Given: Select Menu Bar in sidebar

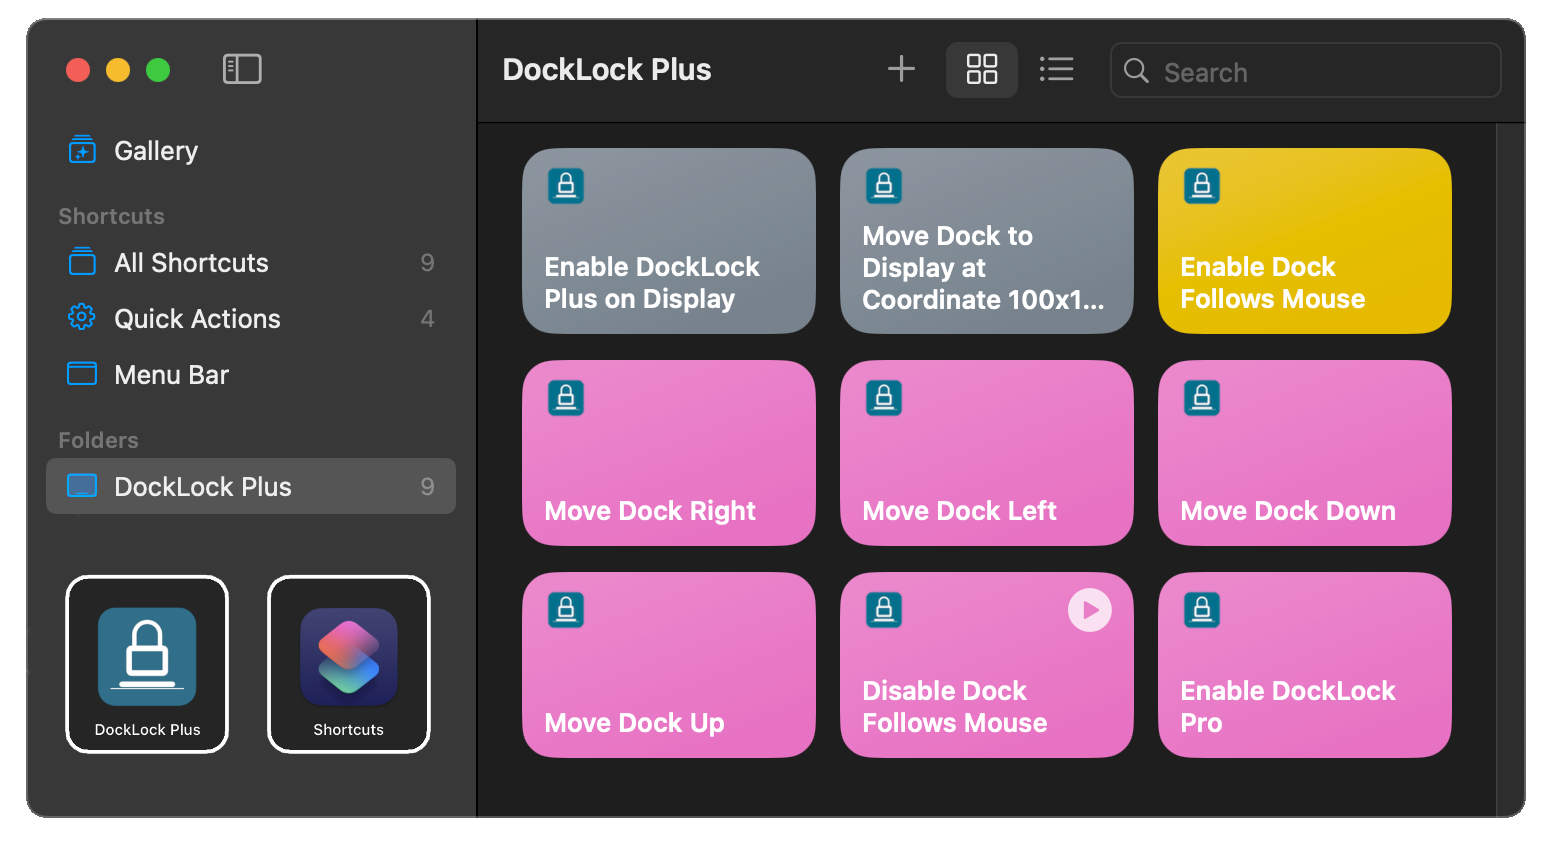Looking at the screenshot, I should pos(250,375).
